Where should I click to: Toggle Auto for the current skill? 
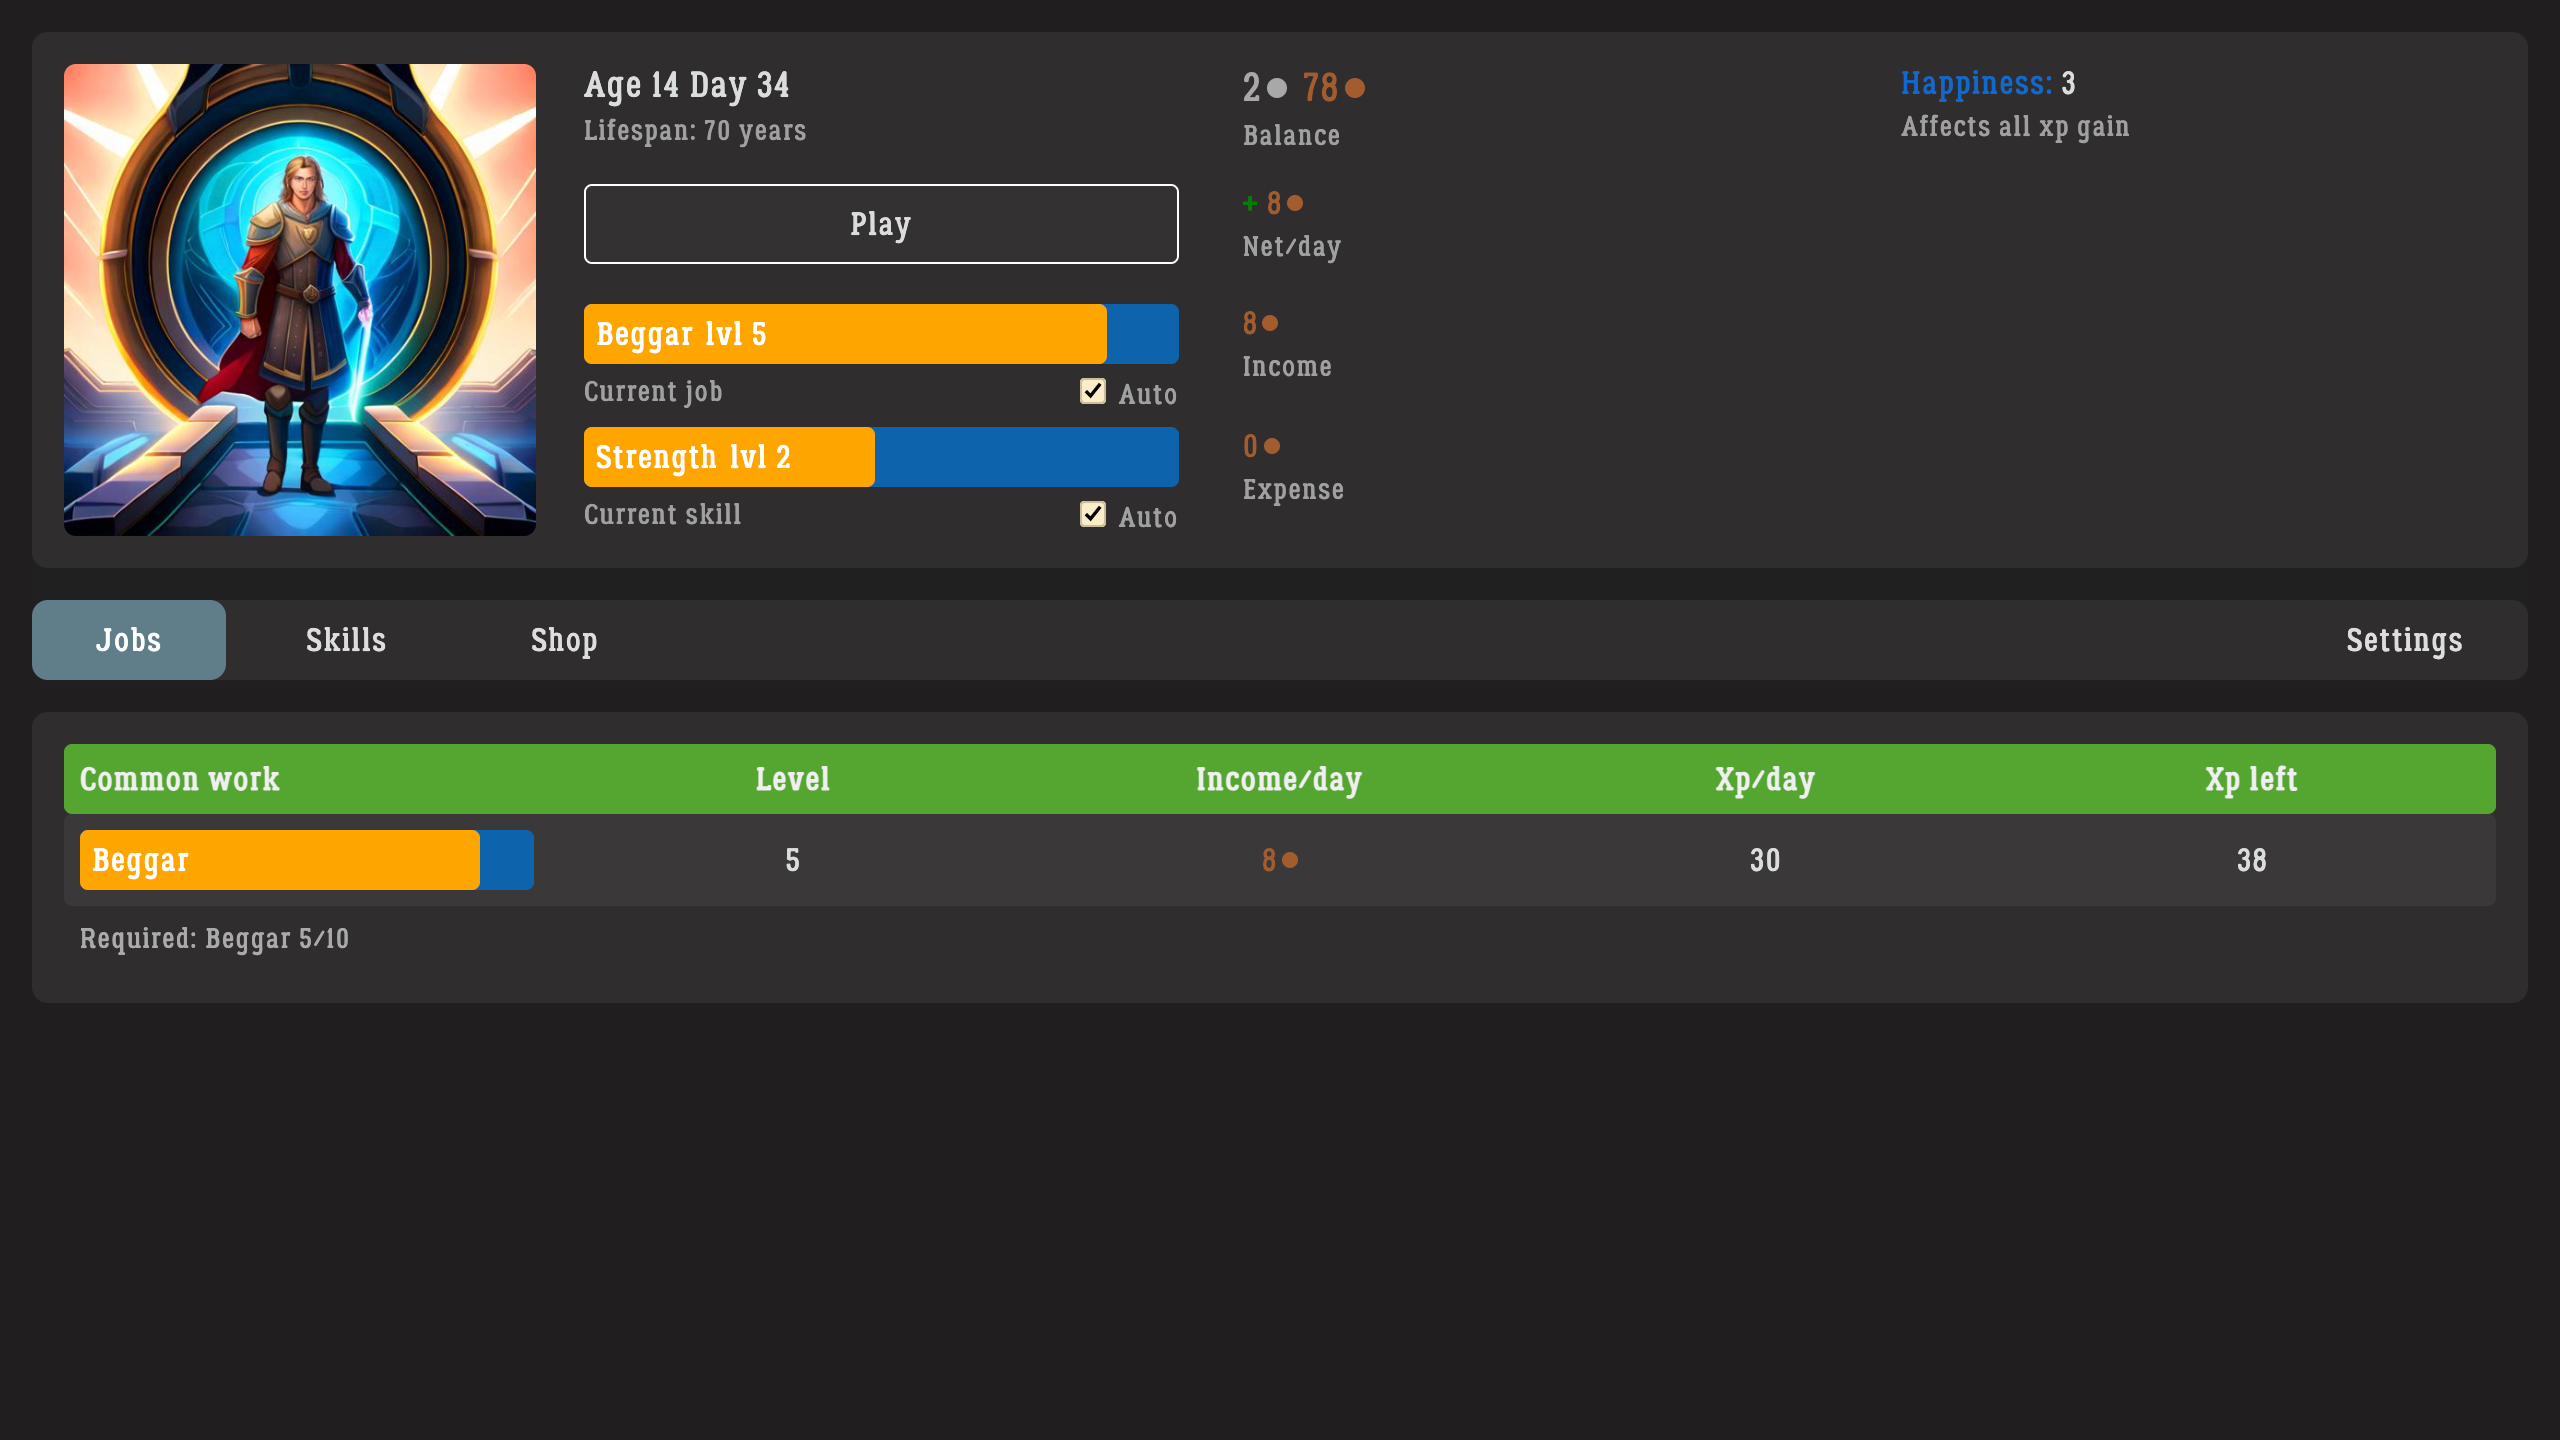pyautogui.click(x=1092, y=515)
